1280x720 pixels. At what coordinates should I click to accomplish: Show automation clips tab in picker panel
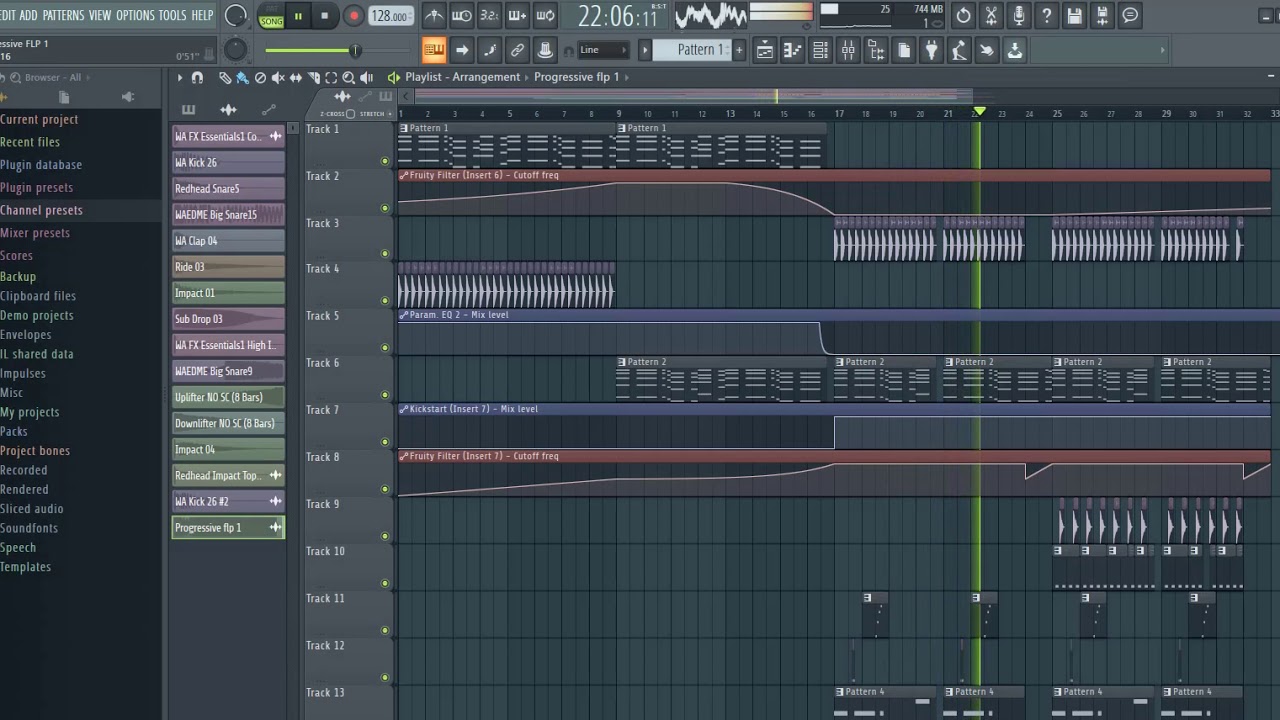click(268, 109)
